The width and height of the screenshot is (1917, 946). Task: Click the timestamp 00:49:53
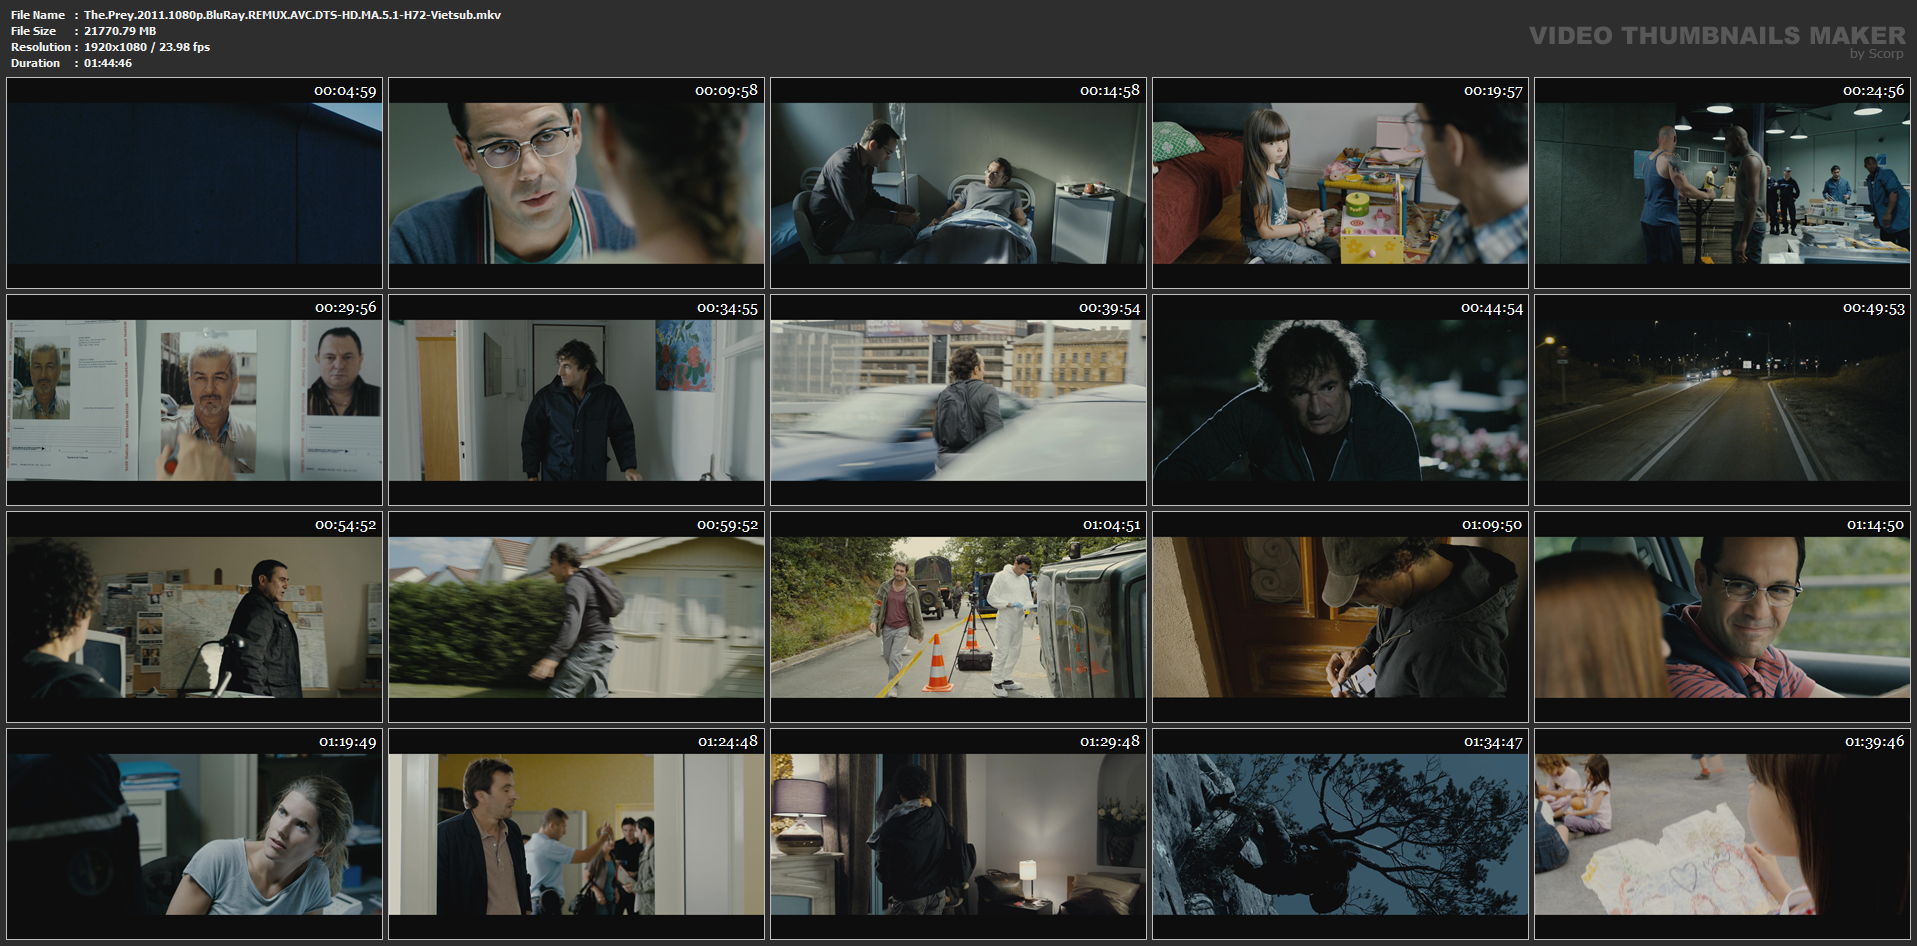[x=1874, y=308]
